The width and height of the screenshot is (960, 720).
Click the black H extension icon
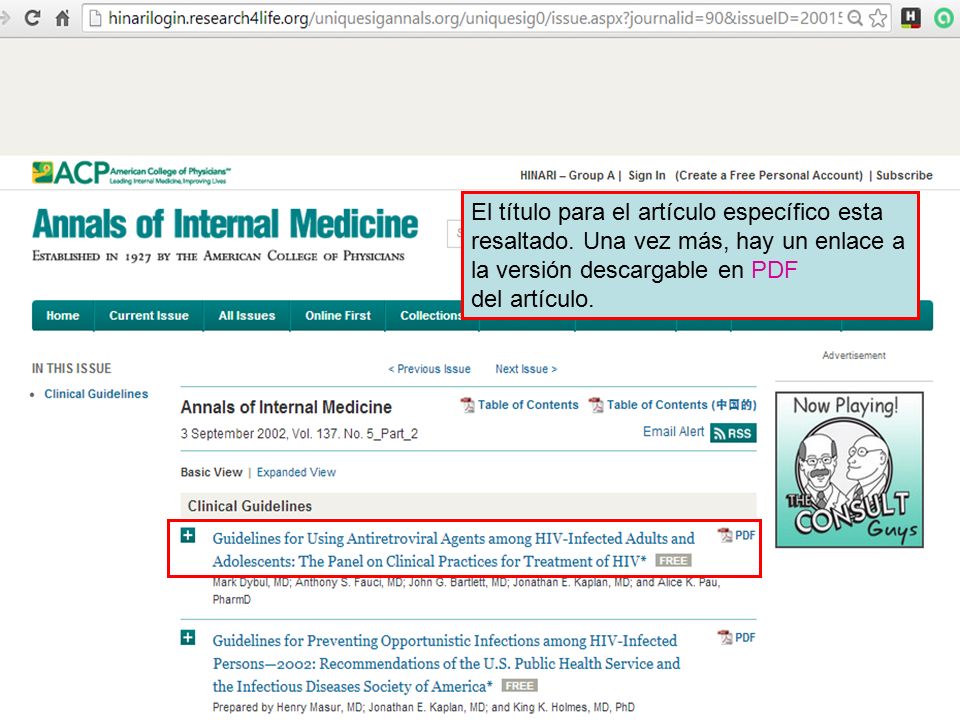pyautogui.click(x=910, y=18)
